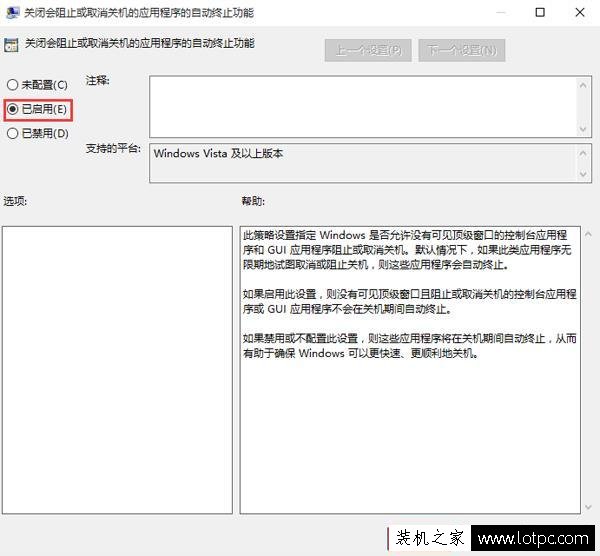Click the 帮助: label
This screenshot has height=556, width=600.
click(253, 201)
